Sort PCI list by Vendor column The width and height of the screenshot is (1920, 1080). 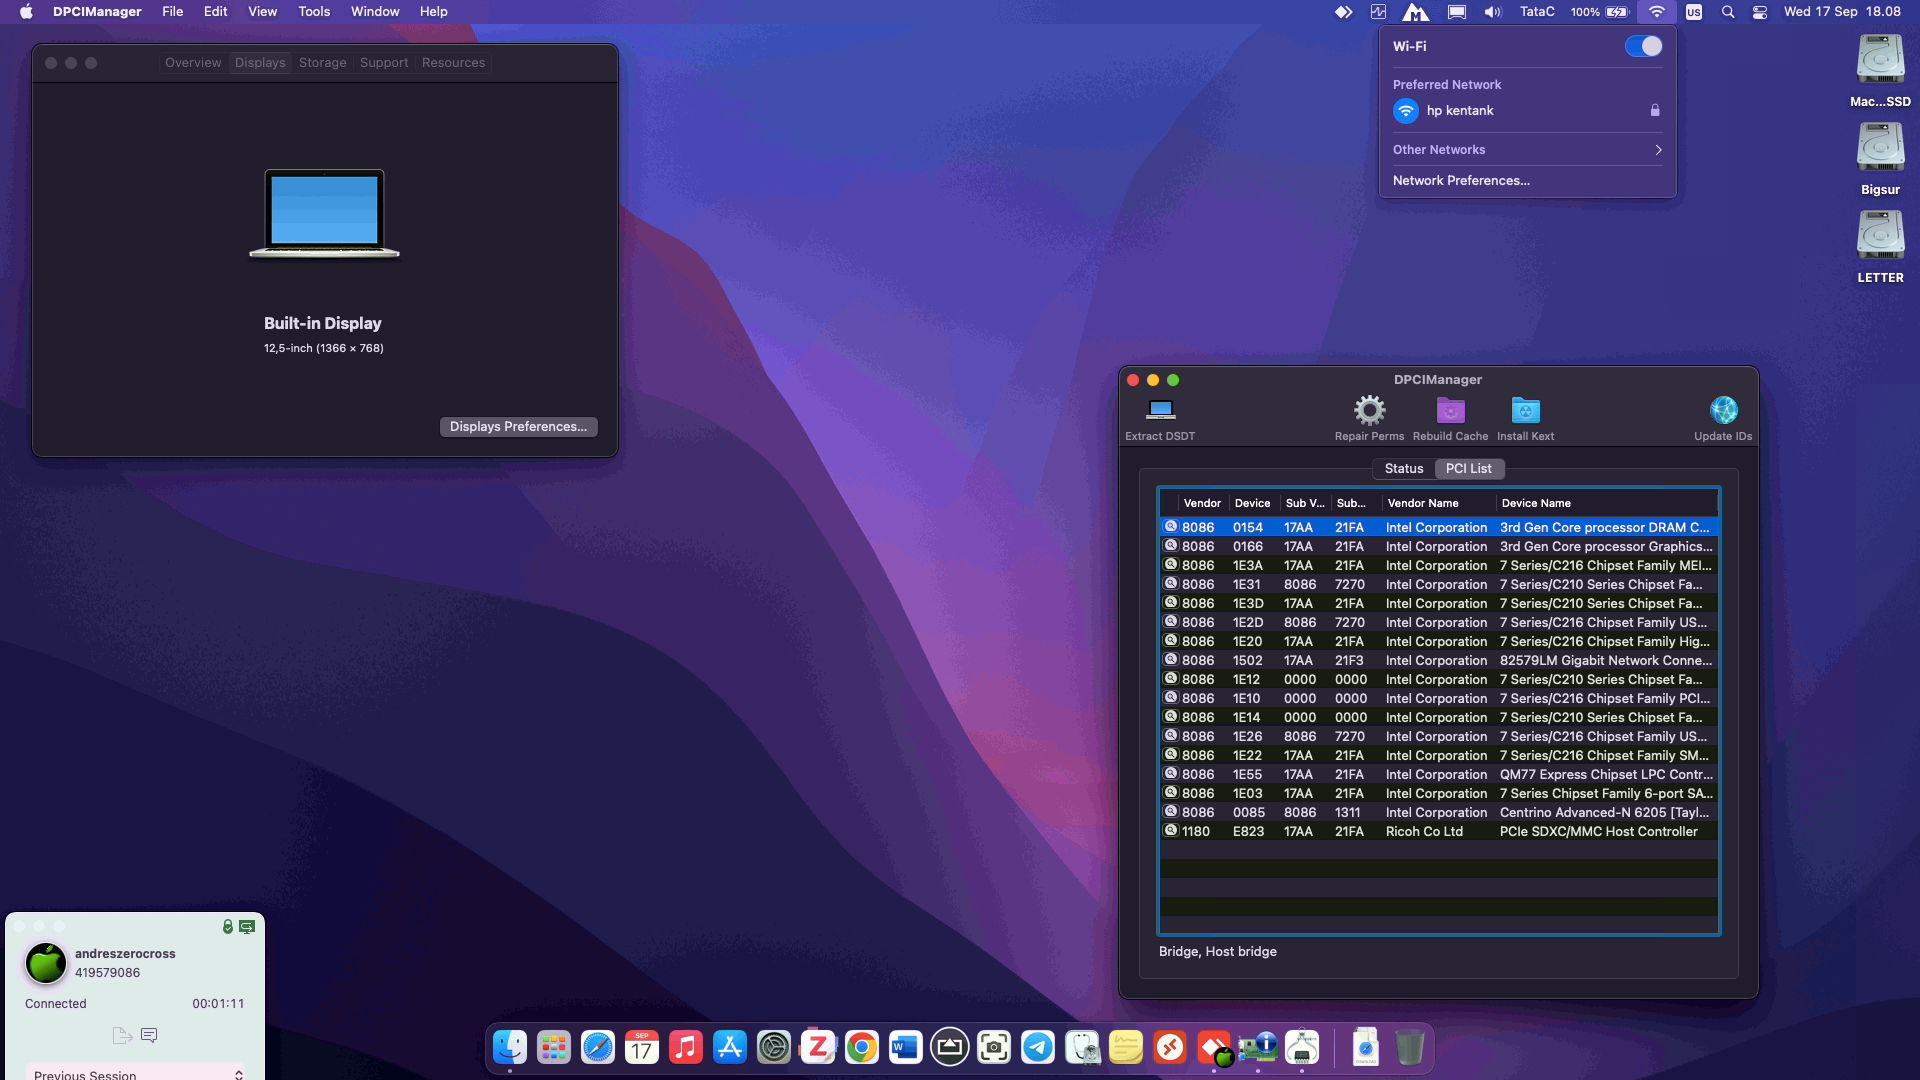click(x=1202, y=504)
